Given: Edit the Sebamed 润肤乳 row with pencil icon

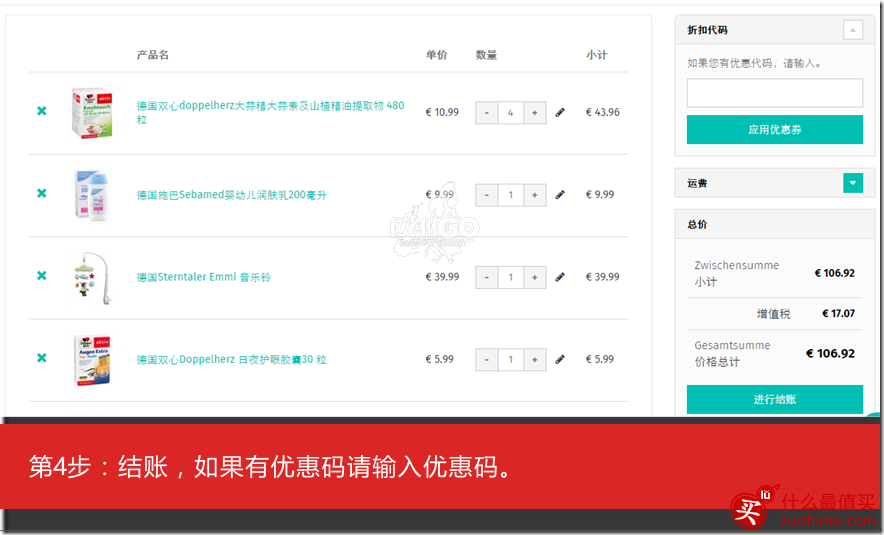Looking at the screenshot, I should [560, 195].
